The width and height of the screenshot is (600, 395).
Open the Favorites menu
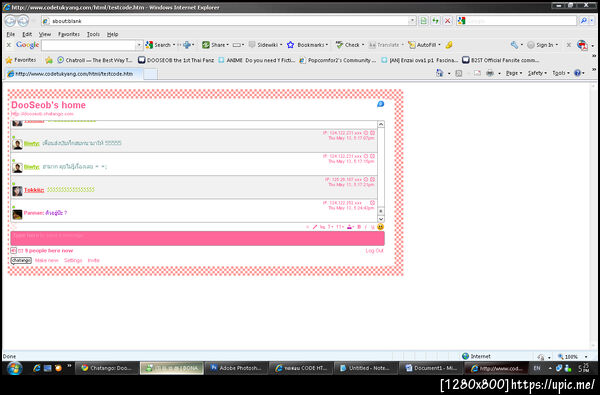point(69,34)
